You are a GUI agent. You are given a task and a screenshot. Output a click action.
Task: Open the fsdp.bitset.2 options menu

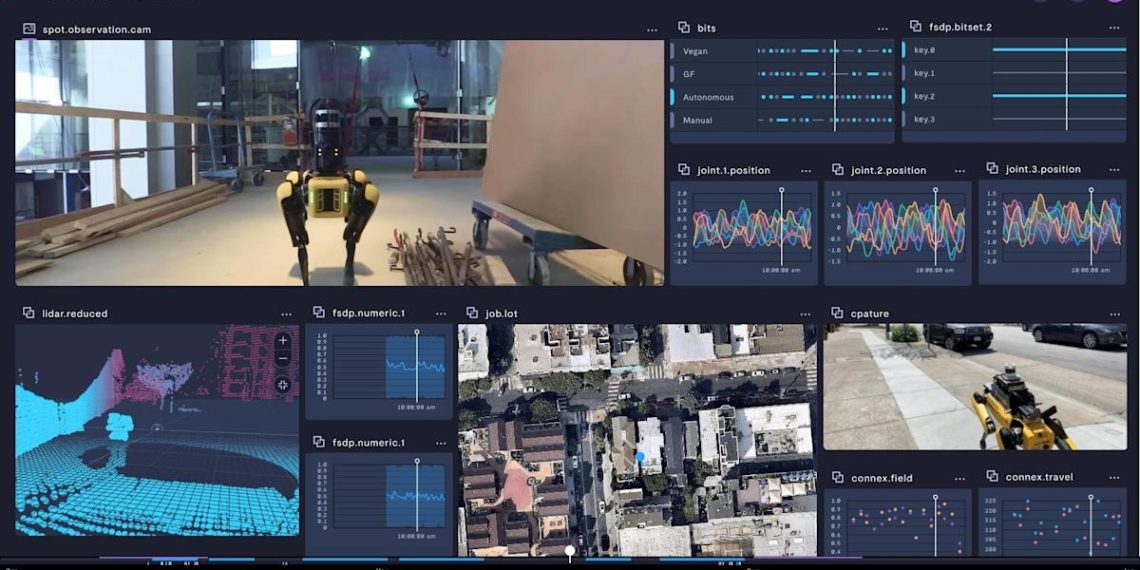1115,28
